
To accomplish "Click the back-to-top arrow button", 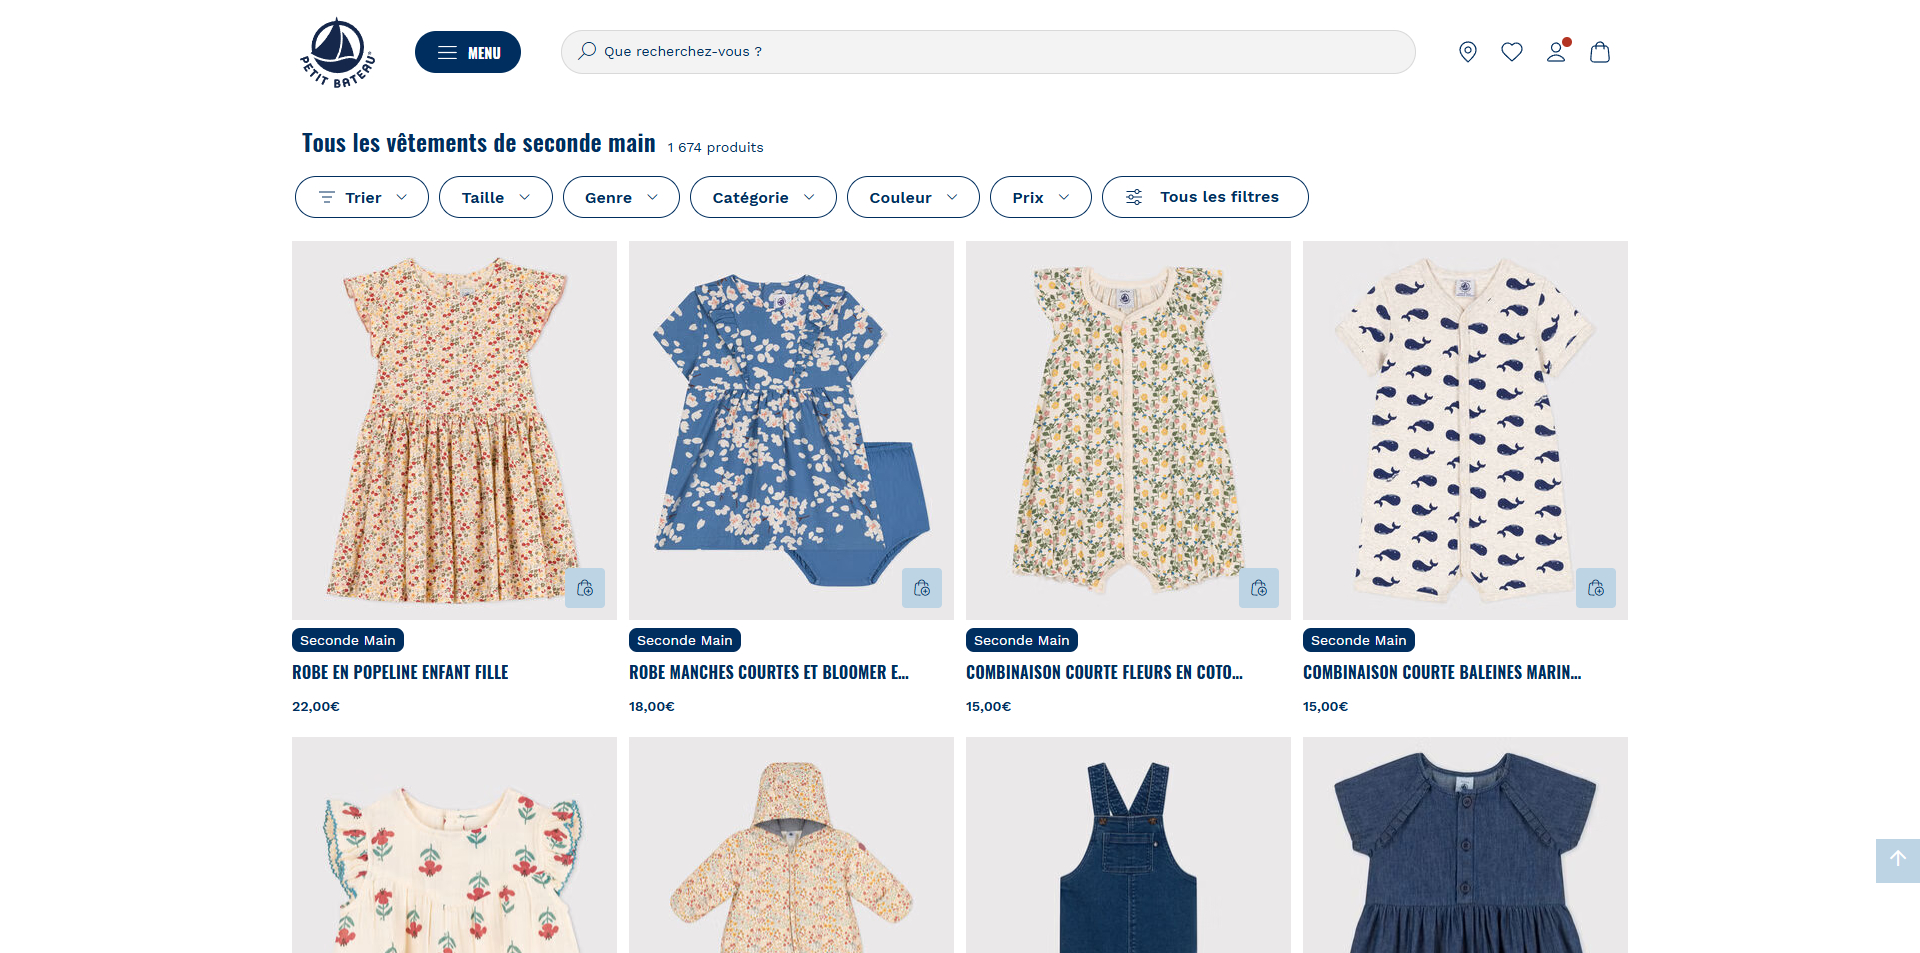I will [x=1897, y=860].
